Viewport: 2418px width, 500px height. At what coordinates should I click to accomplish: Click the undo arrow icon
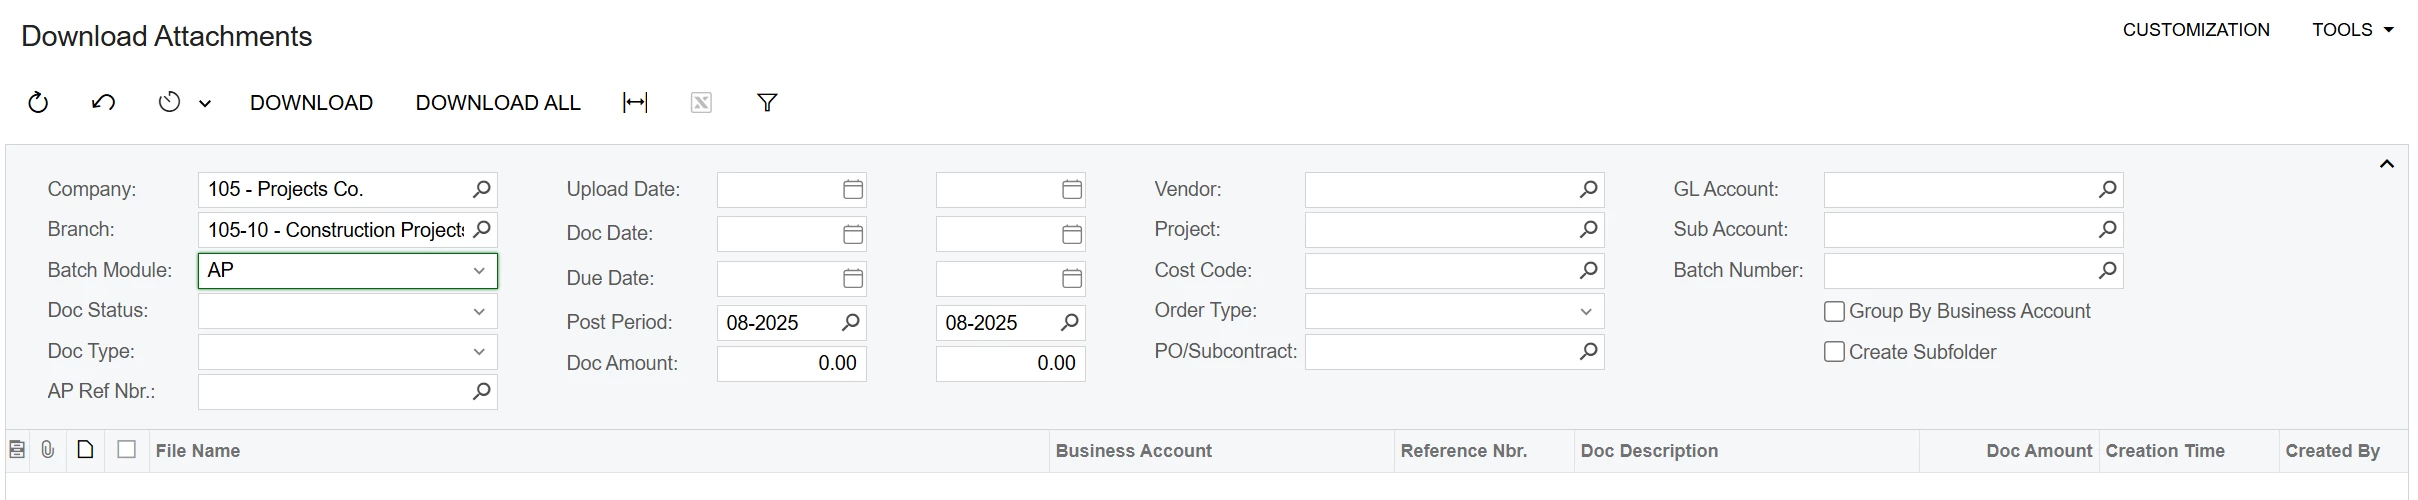[103, 103]
